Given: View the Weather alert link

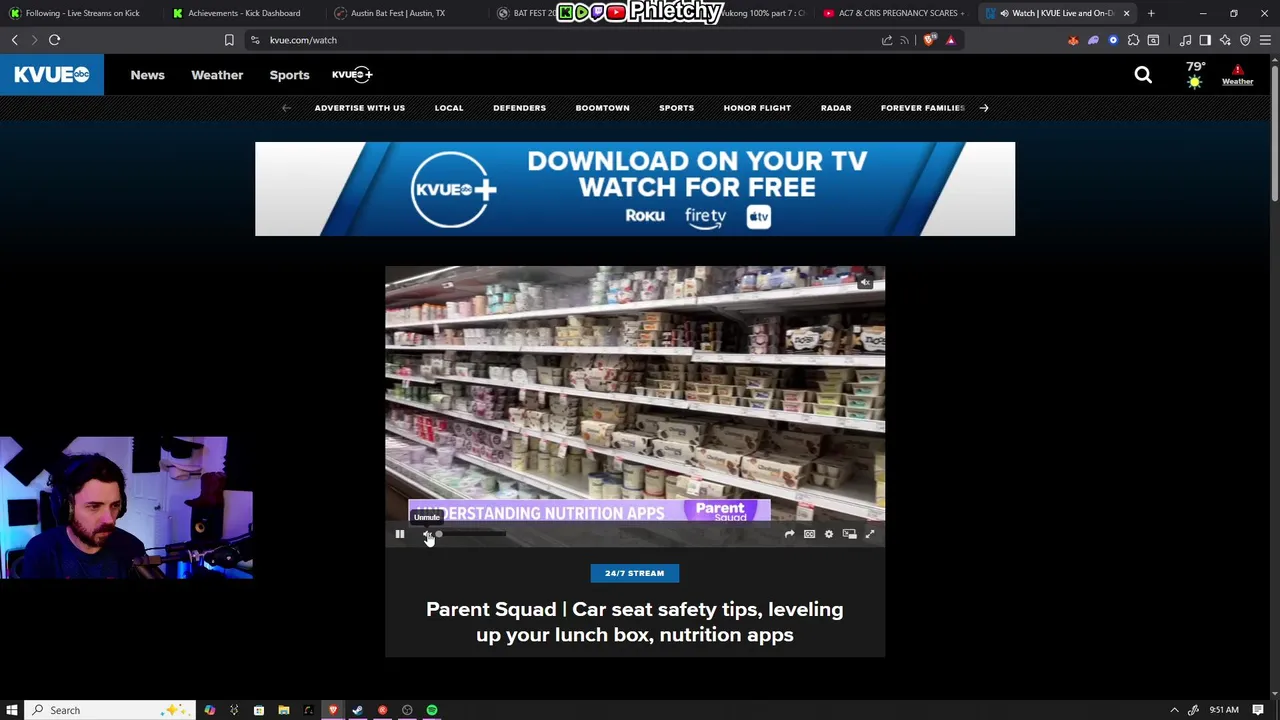Looking at the screenshot, I should (x=1237, y=75).
